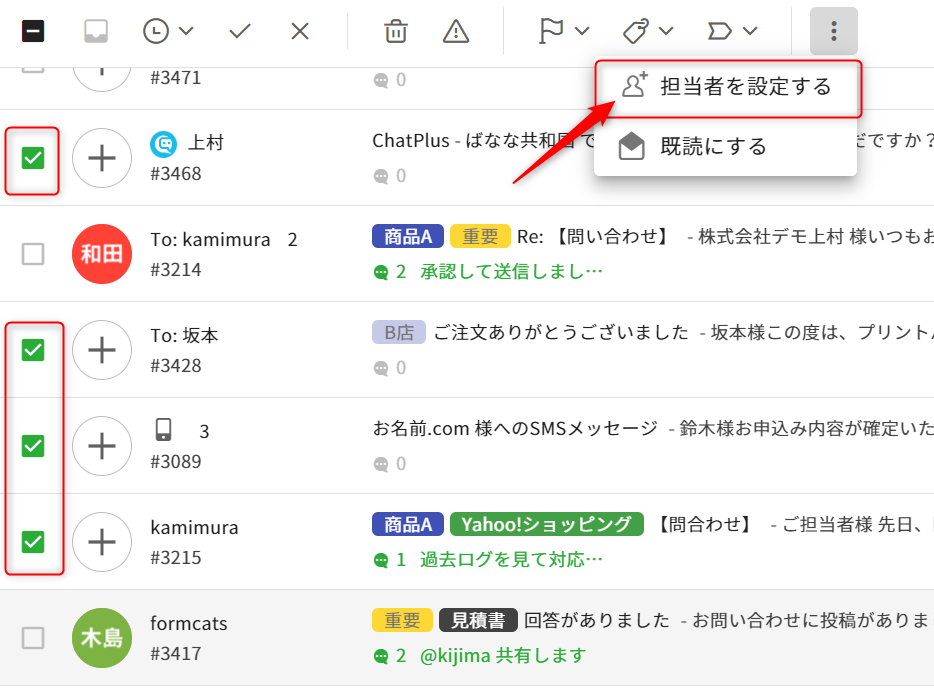Image resolution: width=934 pixels, height=688 pixels.
Task: Click the checkmark mark-done icon
Action: pyautogui.click(x=240, y=31)
